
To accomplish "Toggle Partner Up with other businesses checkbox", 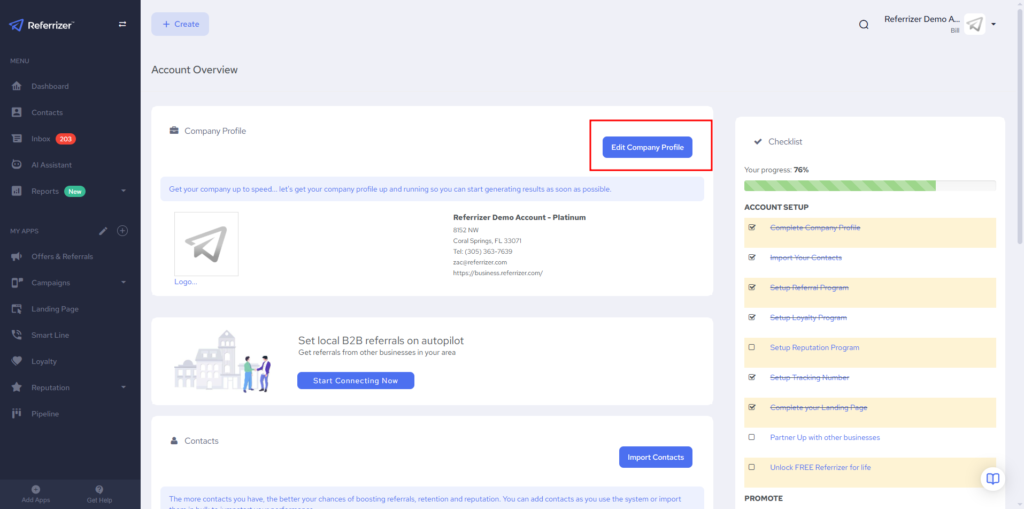I will (752, 437).
